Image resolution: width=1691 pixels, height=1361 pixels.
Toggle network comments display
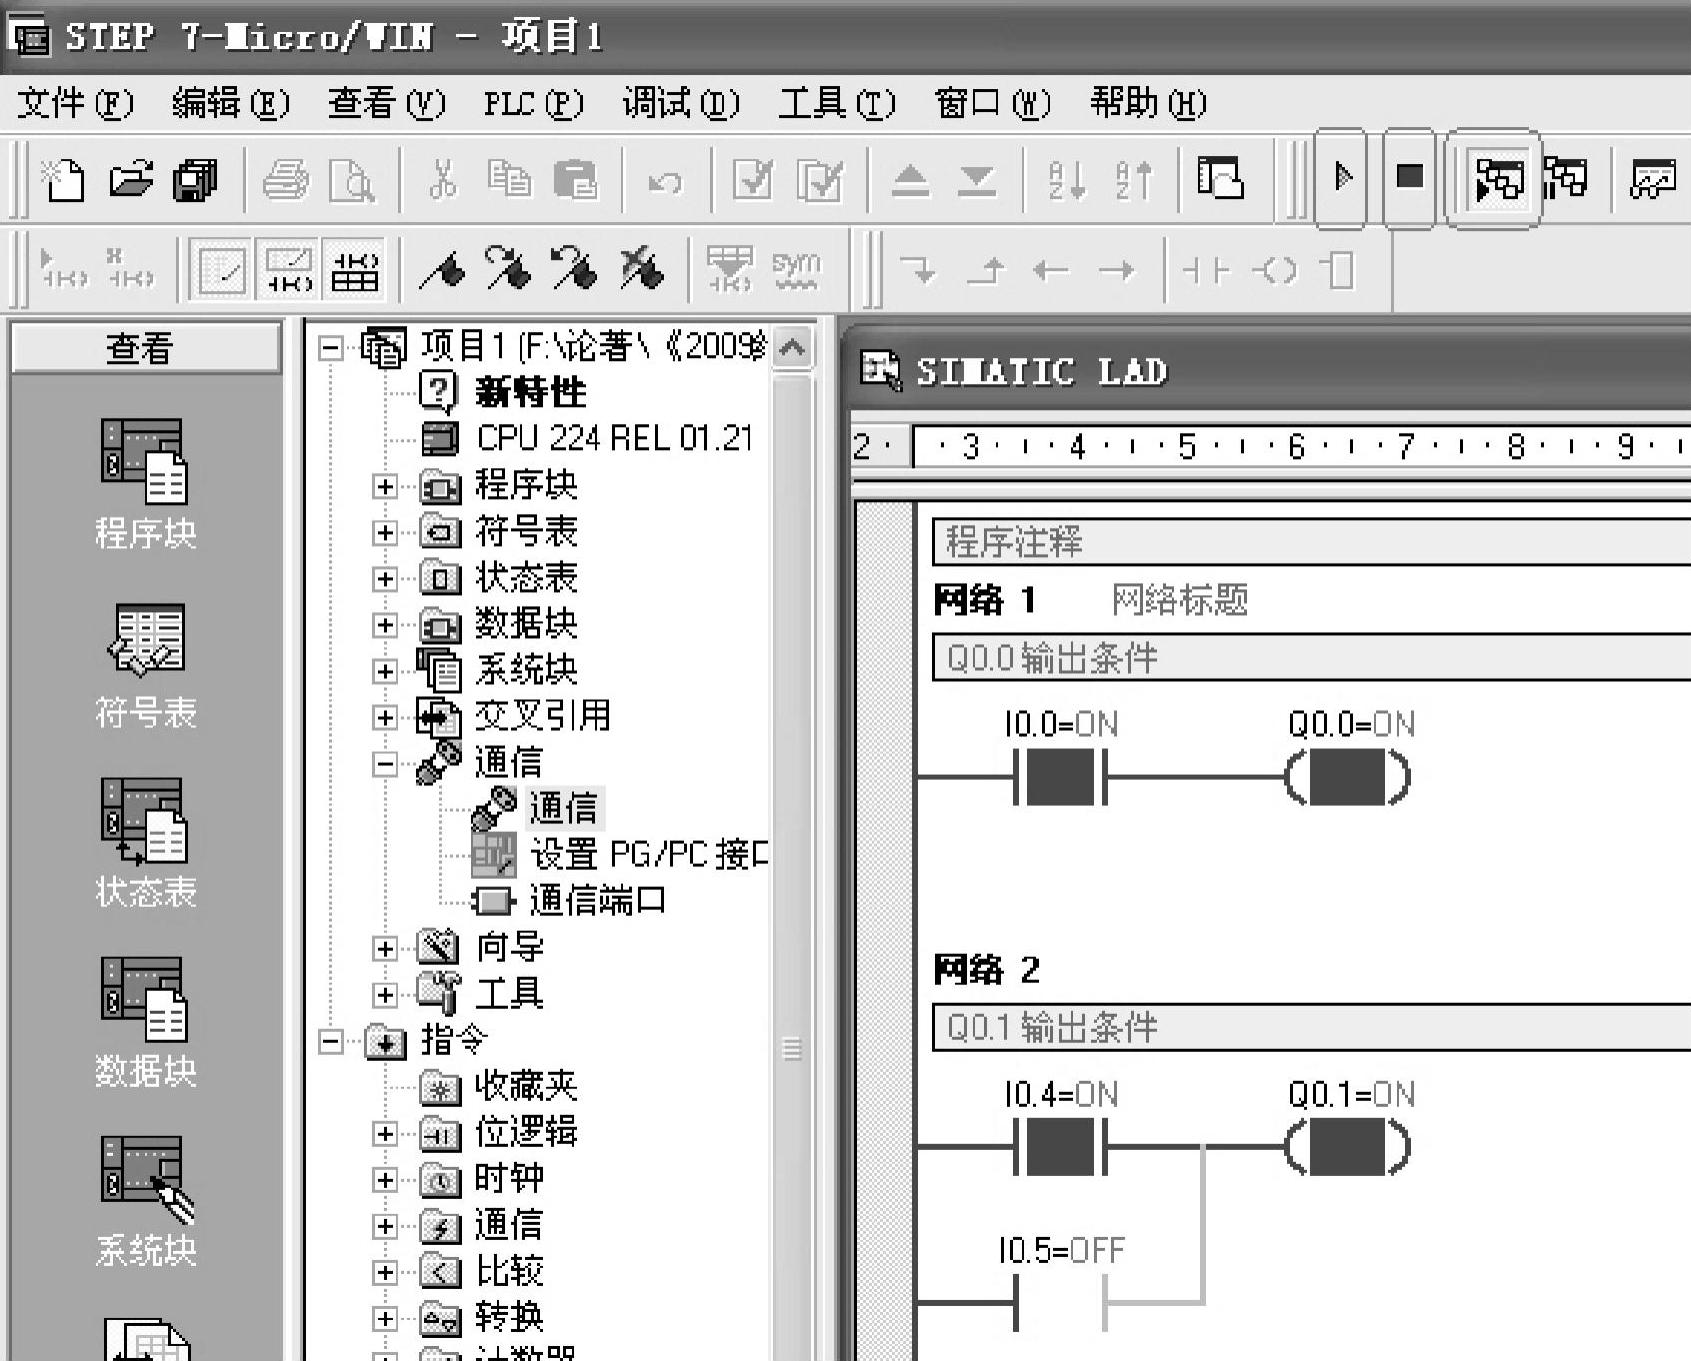click(288, 270)
